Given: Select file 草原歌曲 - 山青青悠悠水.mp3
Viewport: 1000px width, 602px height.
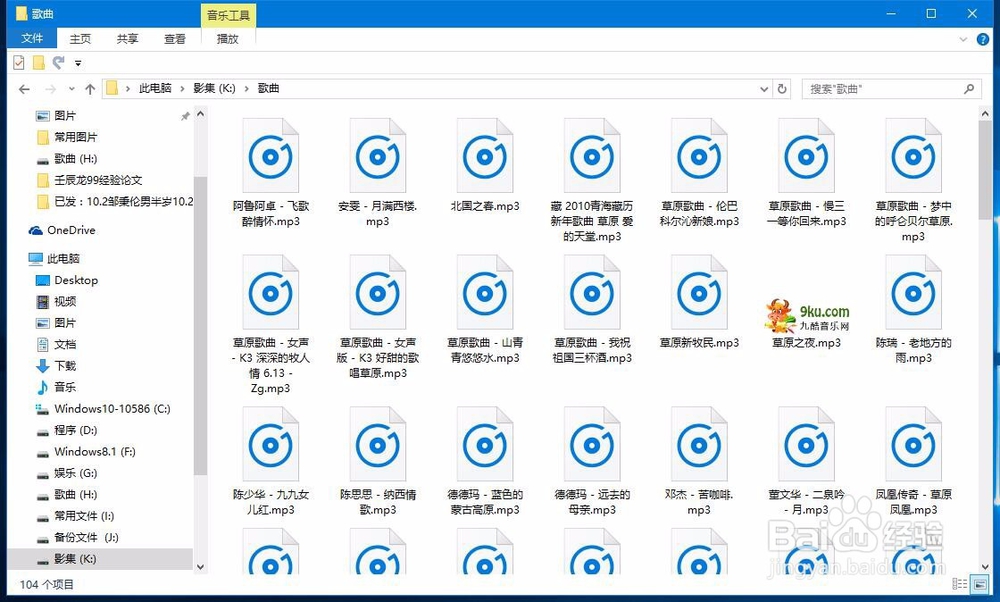Looking at the screenshot, I should [485, 309].
